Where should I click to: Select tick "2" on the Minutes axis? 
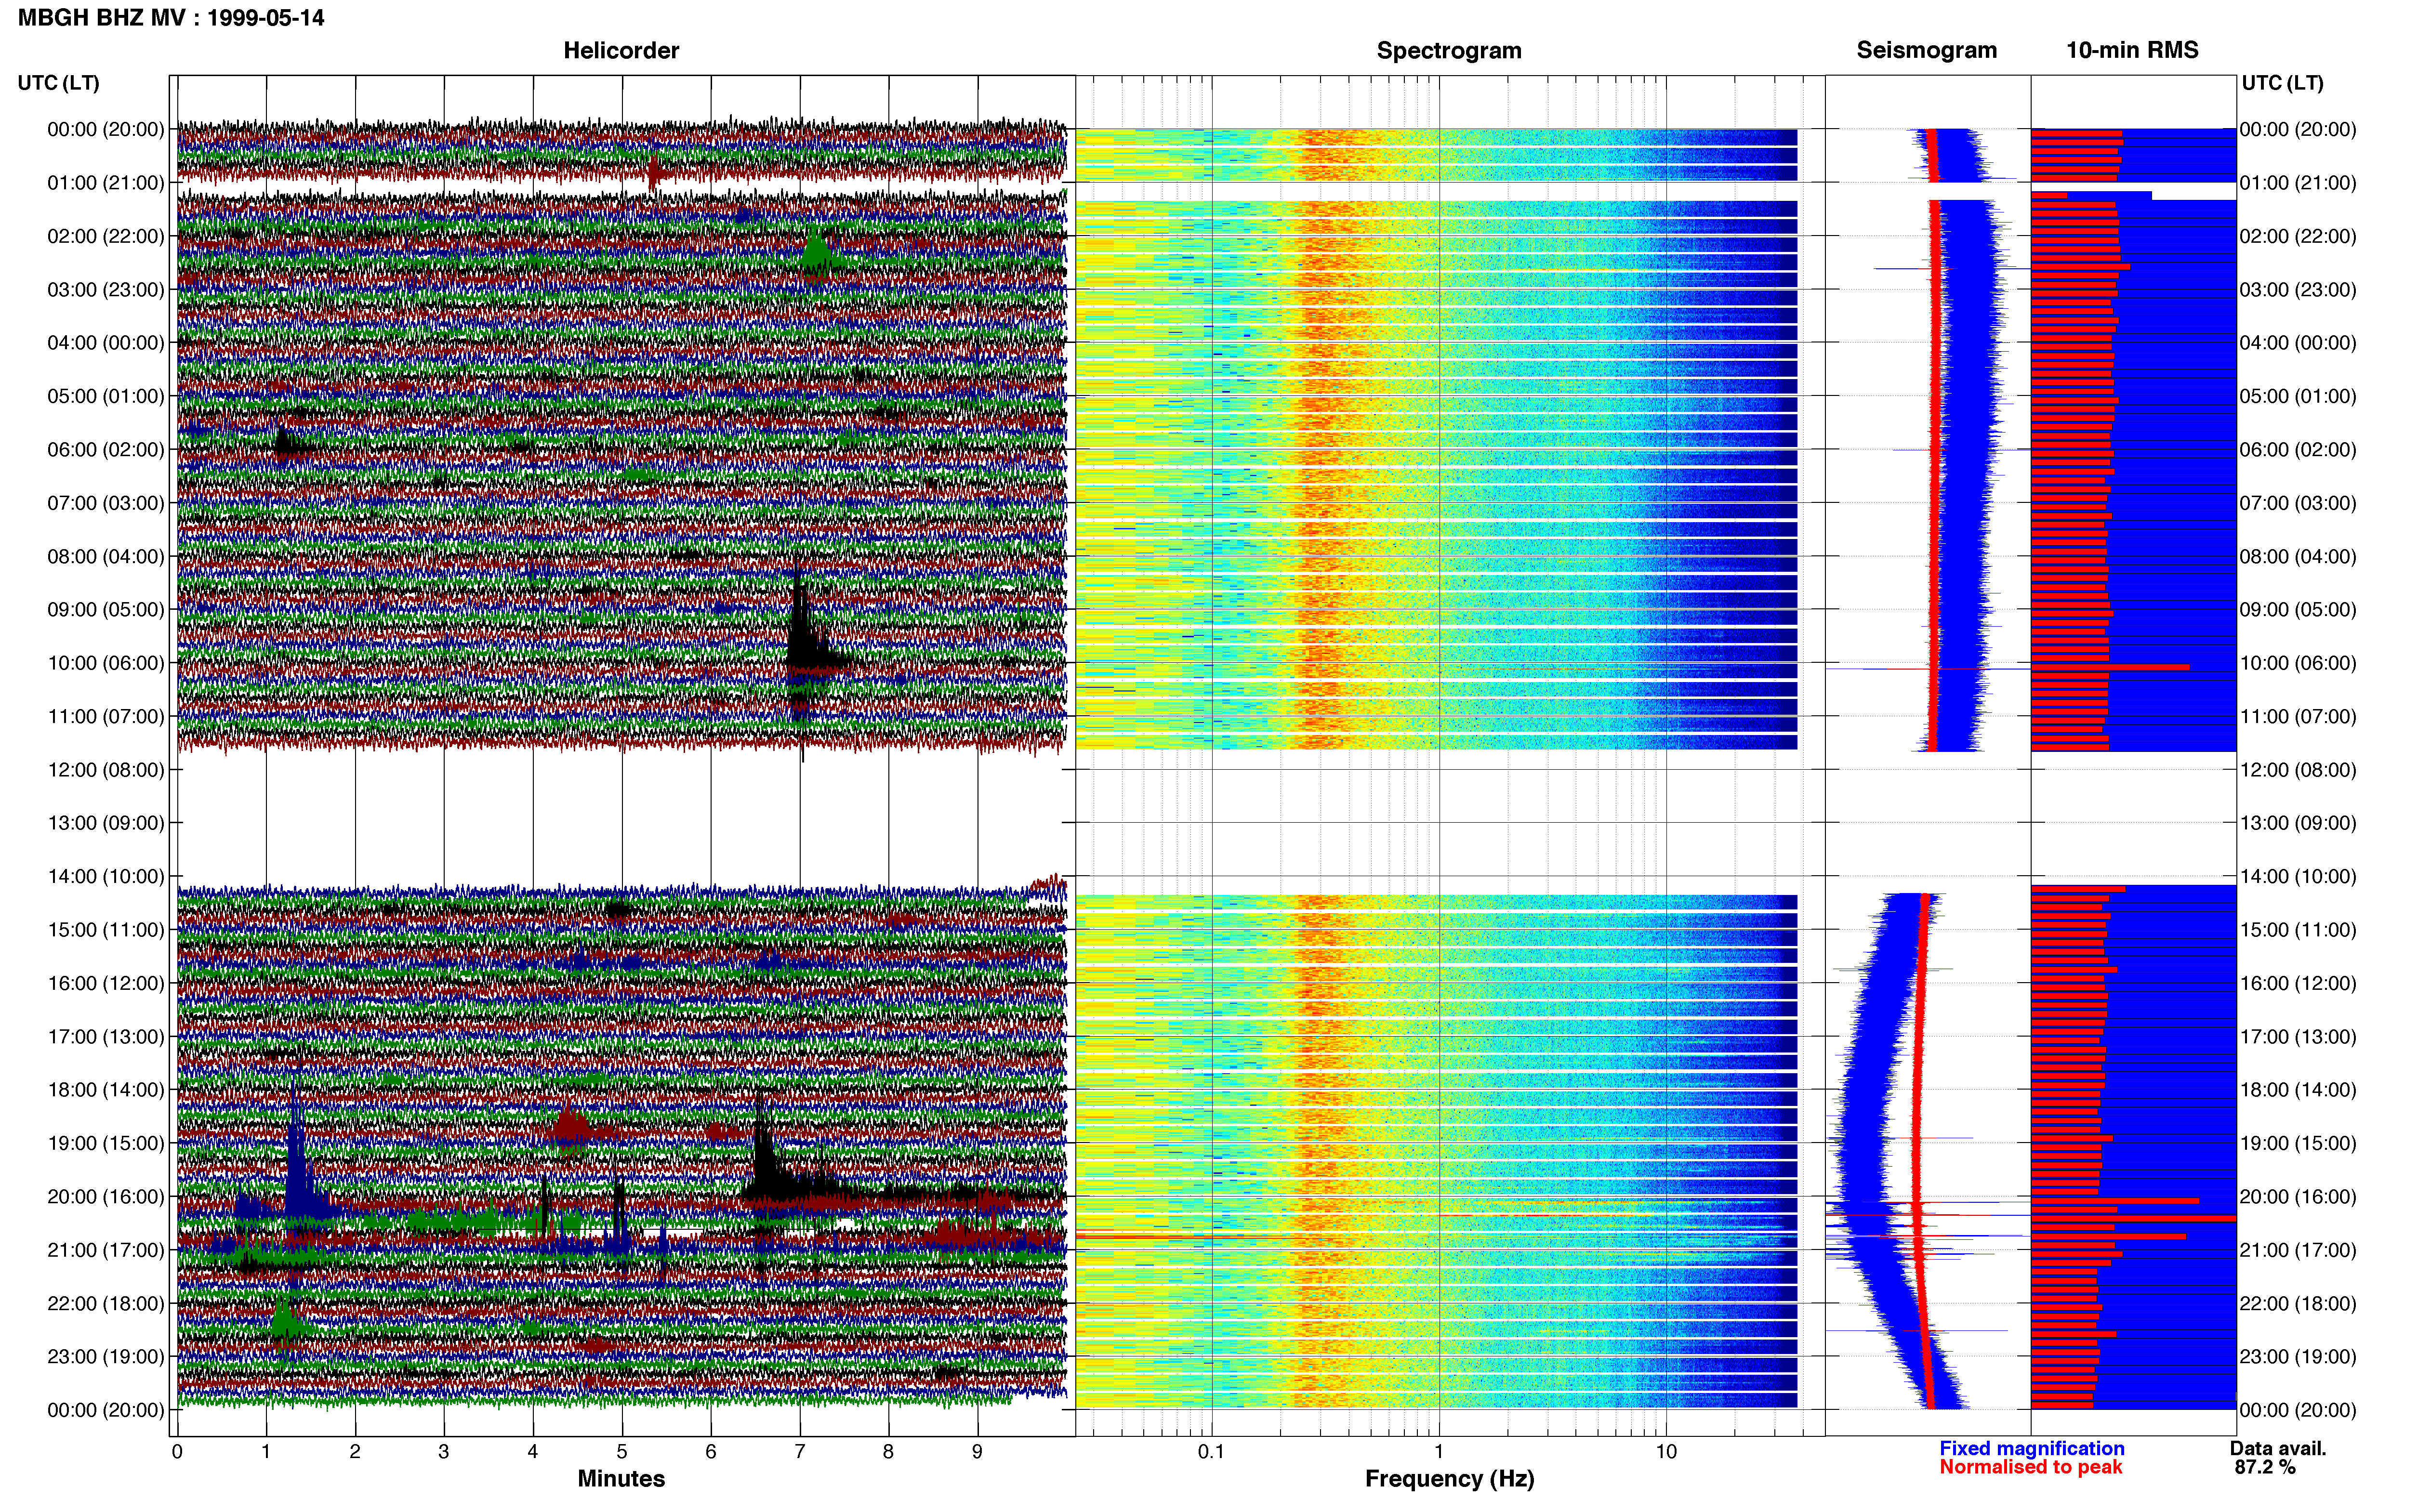[355, 1452]
